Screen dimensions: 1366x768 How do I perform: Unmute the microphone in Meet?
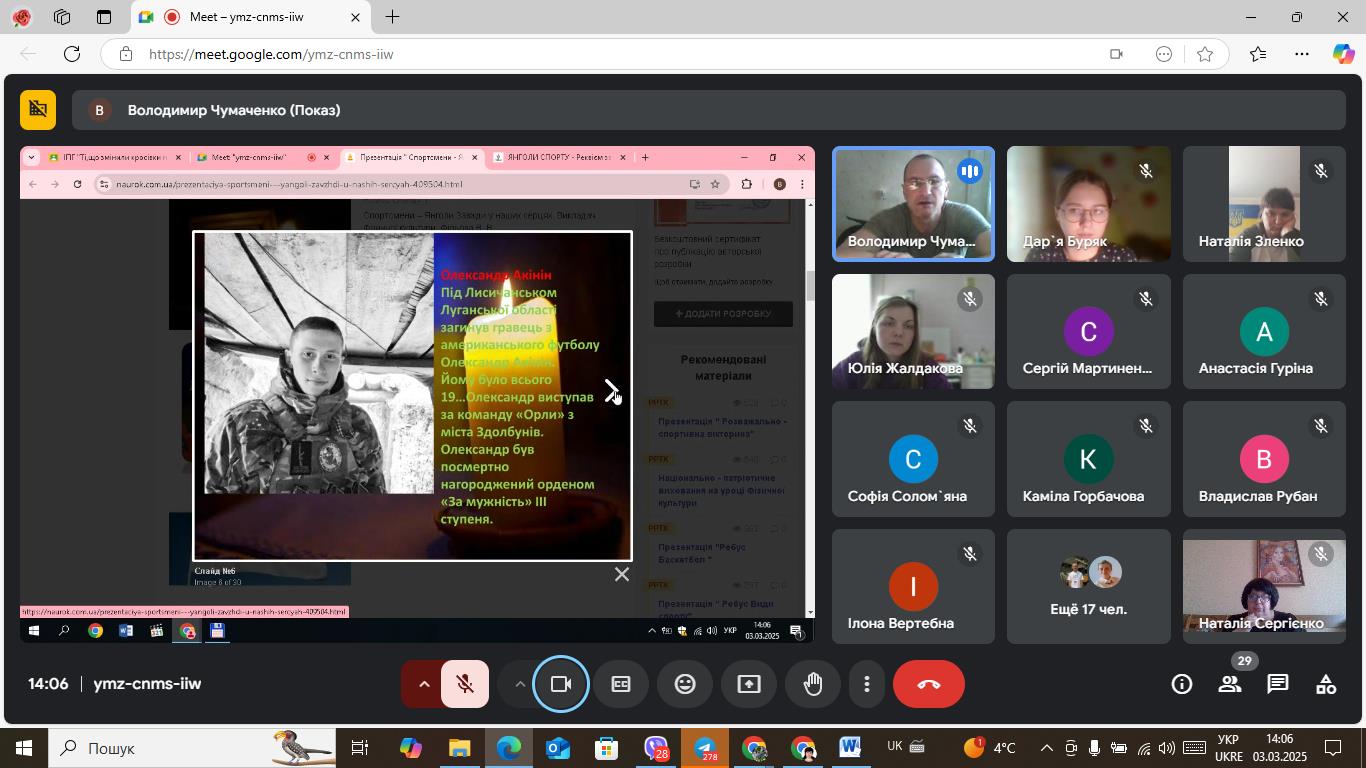point(465,684)
